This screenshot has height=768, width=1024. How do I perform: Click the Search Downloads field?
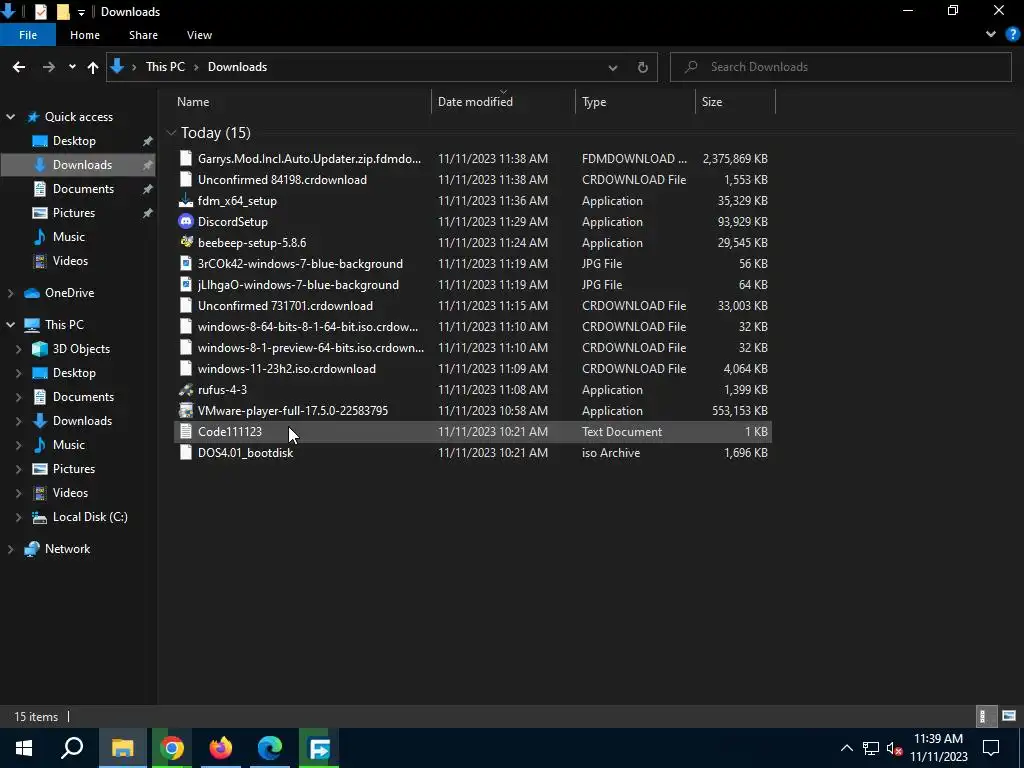pyautogui.click(x=840, y=67)
